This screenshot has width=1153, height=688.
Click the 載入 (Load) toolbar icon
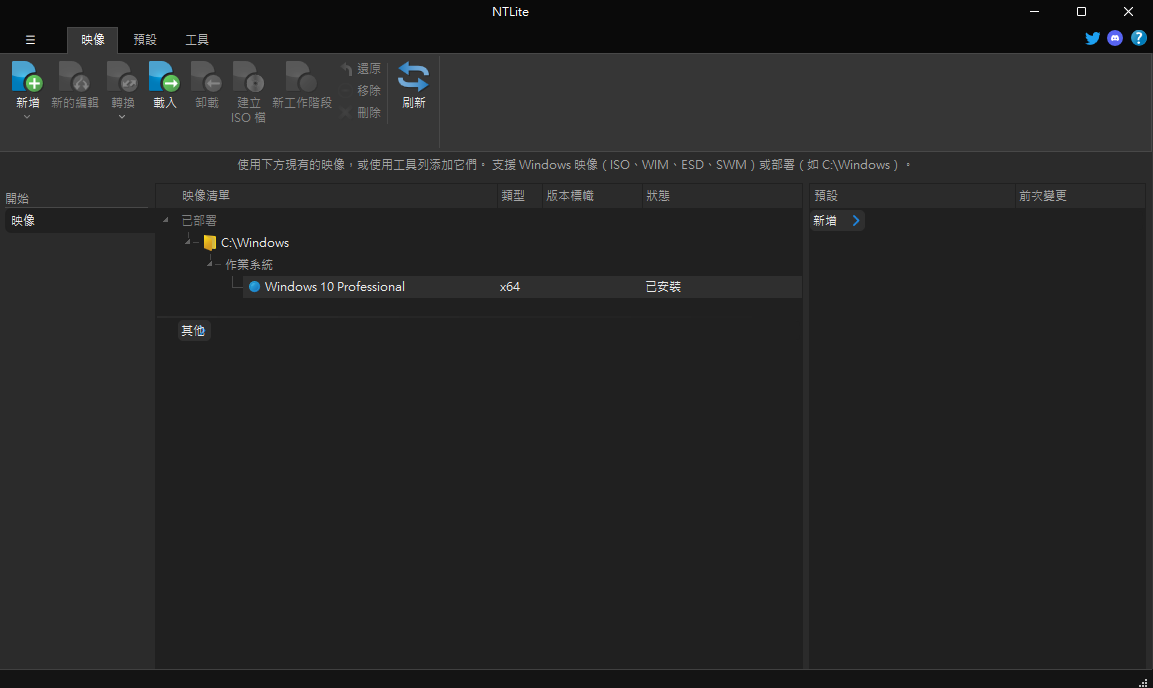pyautogui.click(x=164, y=77)
